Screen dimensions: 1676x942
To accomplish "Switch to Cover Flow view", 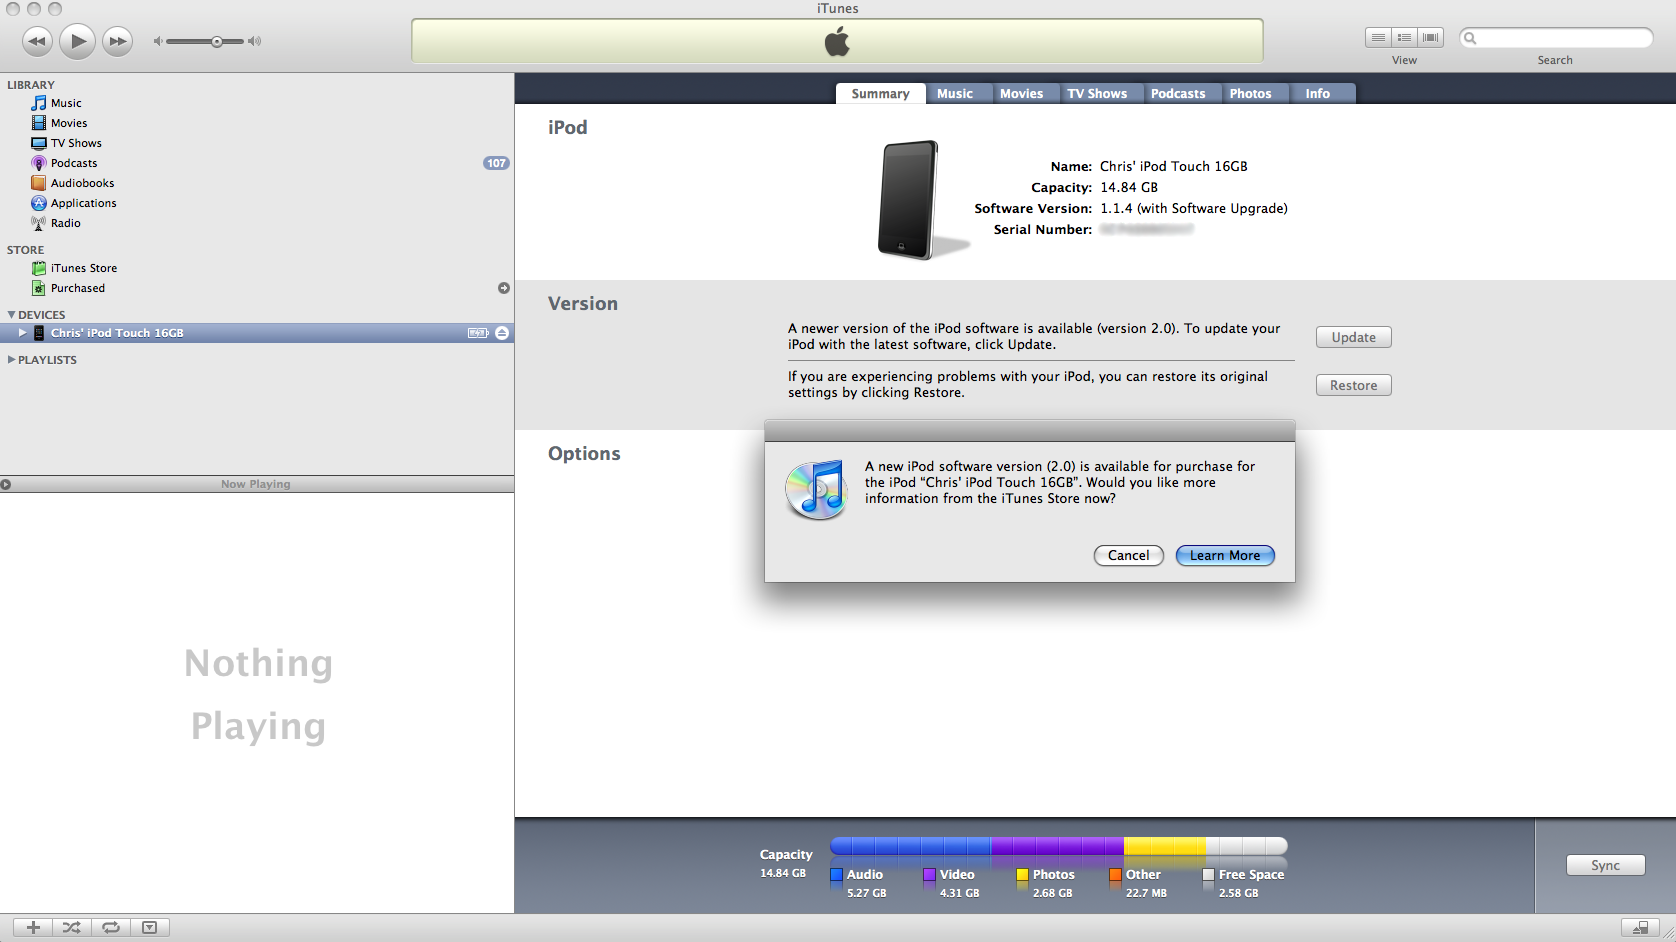I will [x=1431, y=38].
